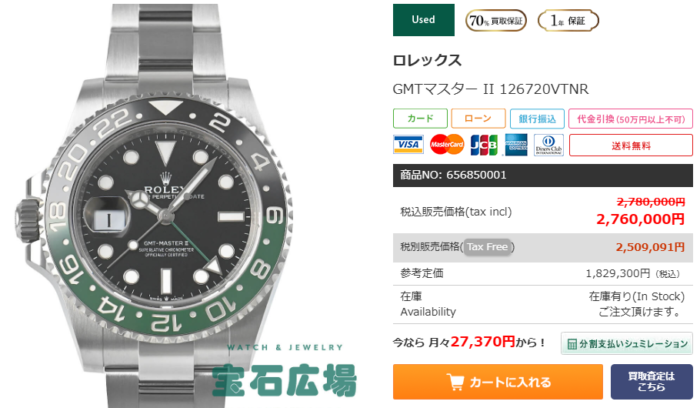Click the 代金引換 cash-on-delivery tag
This screenshot has height=408, width=700.
630,119
